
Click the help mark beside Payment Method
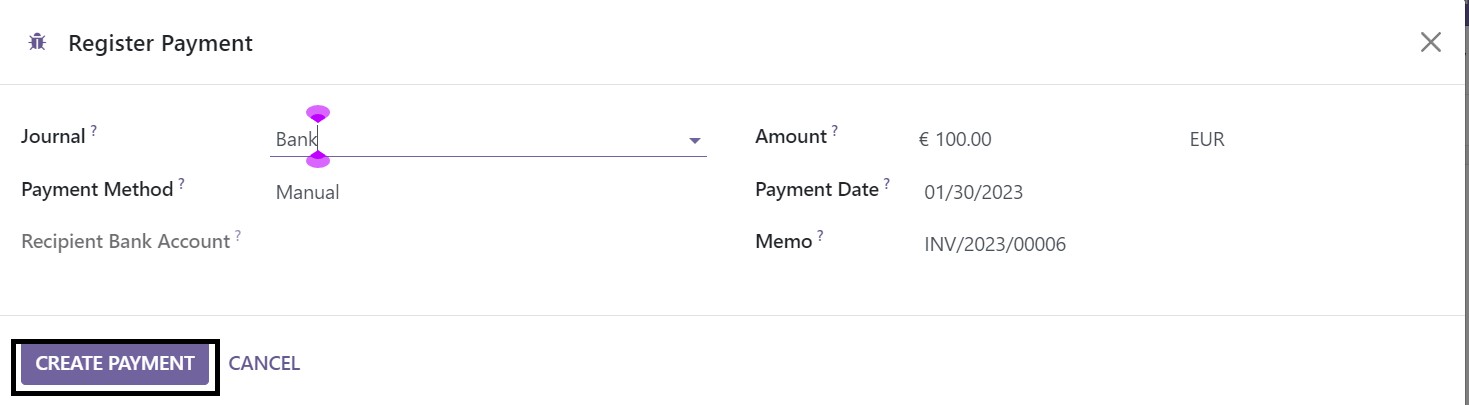point(182,183)
